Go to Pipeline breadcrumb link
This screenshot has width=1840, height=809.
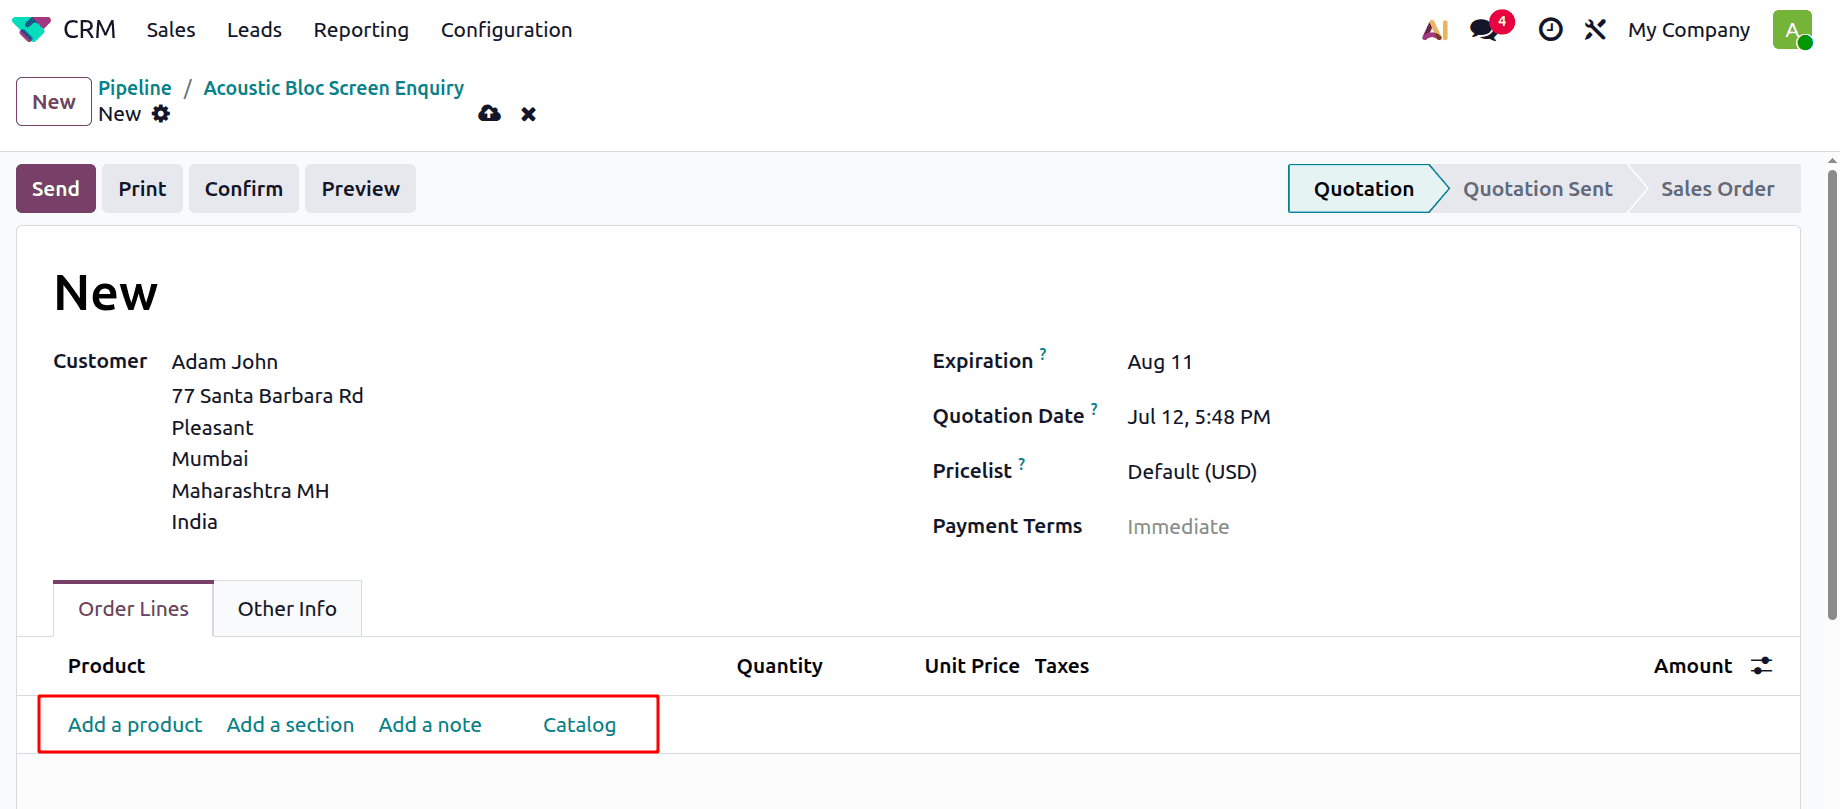pyautogui.click(x=135, y=88)
